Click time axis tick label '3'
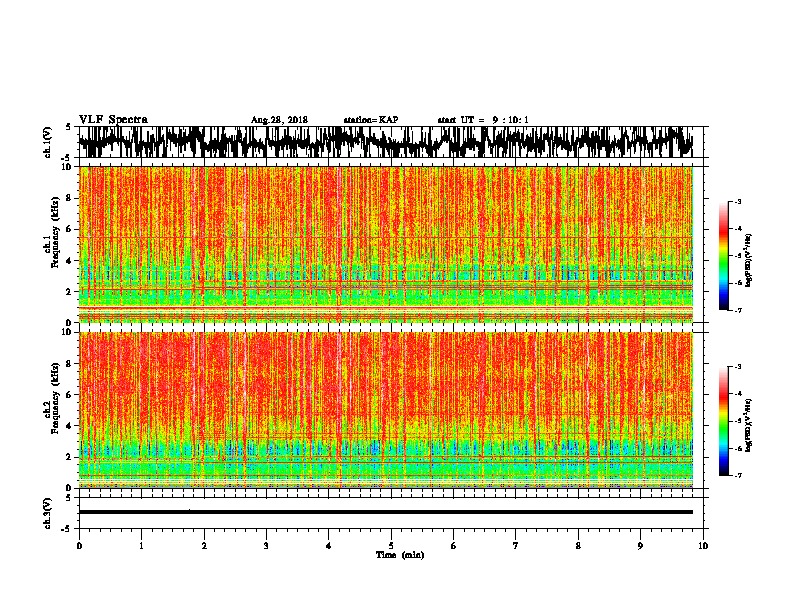Viewport: 792px width, 612px height. tap(266, 546)
